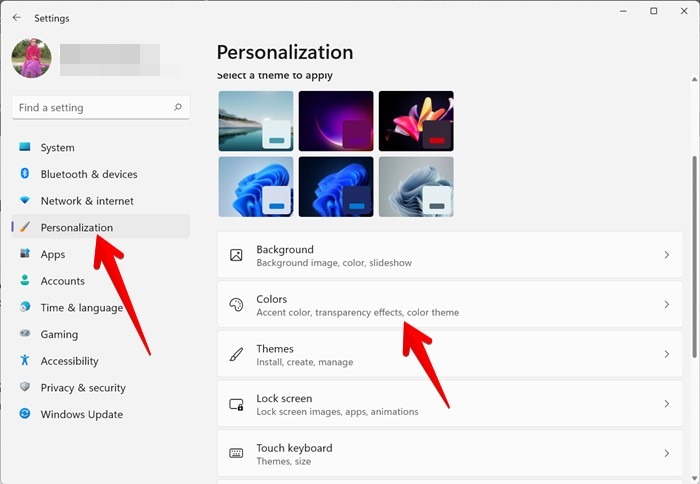Image resolution: width=700 pixels, height=484 pixels.
Task: Open the Accounts settings section
Action: click(62, 281)
